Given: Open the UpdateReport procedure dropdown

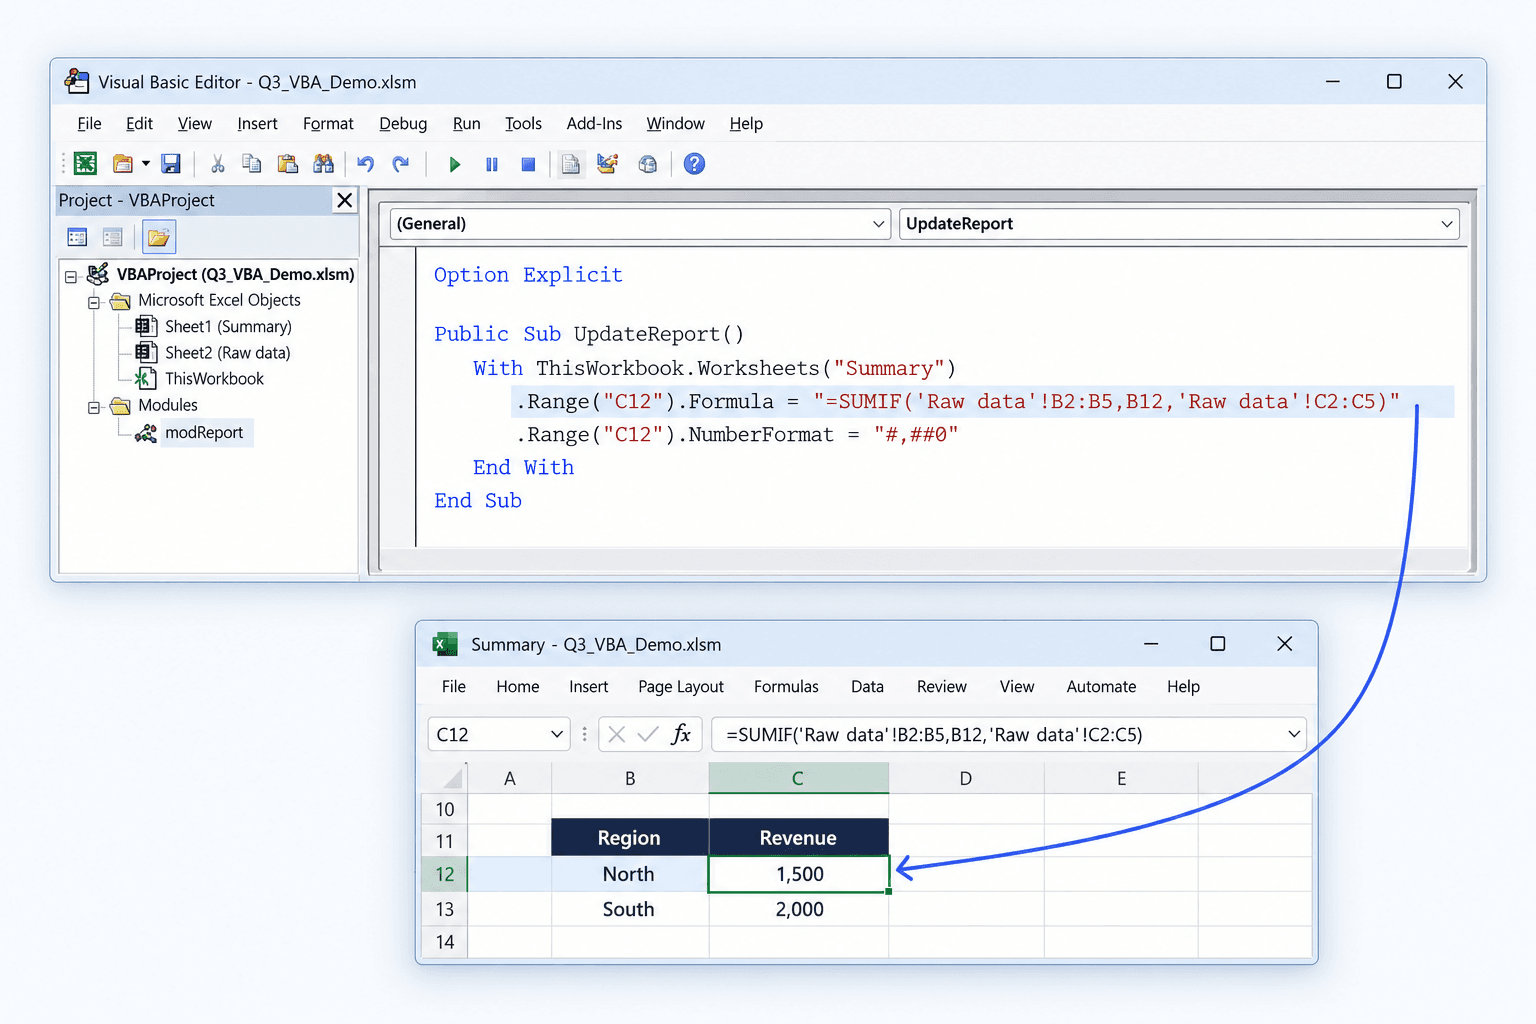Looking at the screenshot, I should 1446,224.
